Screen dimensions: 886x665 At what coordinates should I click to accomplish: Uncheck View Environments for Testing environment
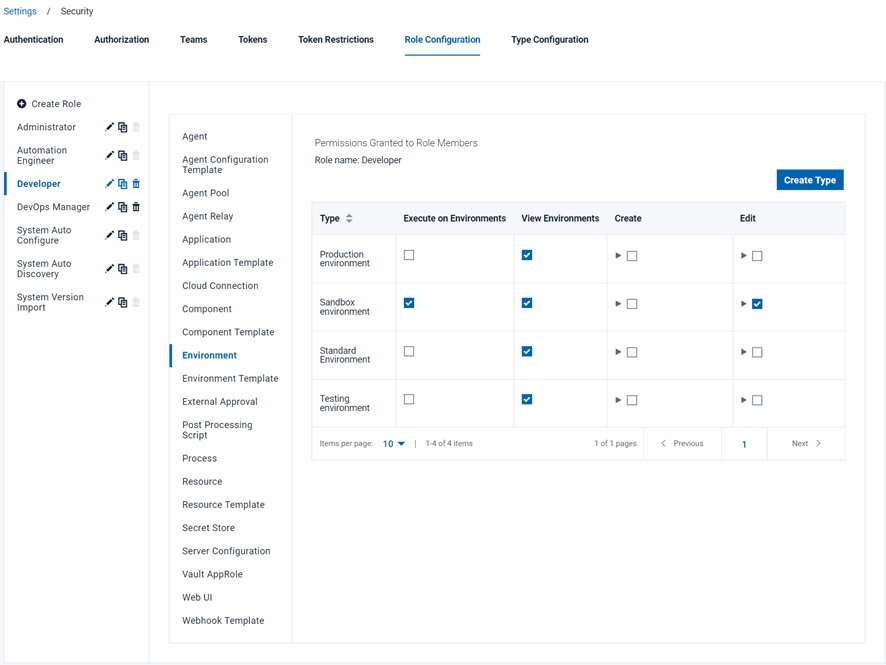coord(527,399)
